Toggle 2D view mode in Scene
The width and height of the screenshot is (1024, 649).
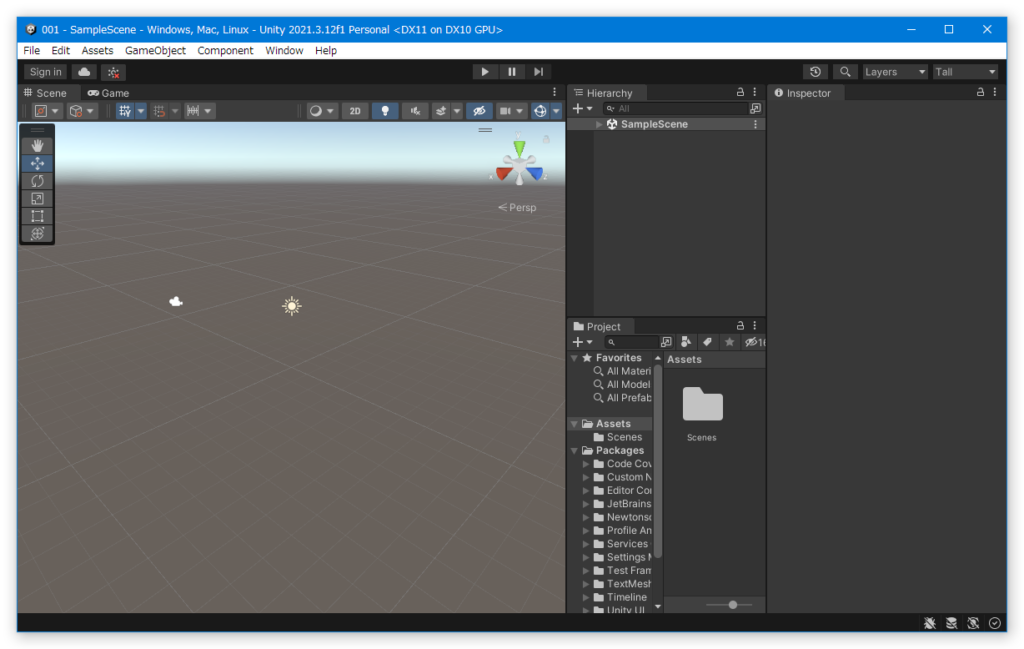pos(355,111)
